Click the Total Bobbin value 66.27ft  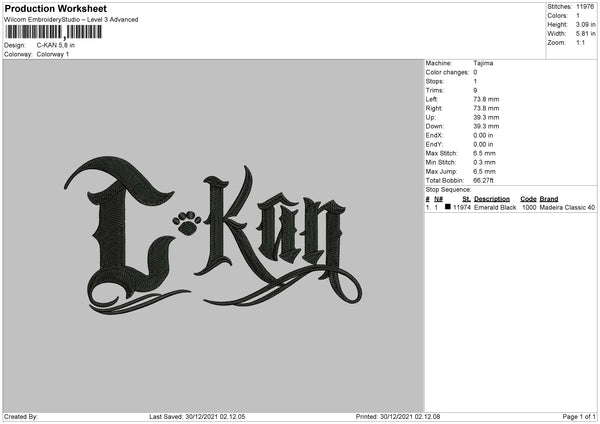[x=483, y=181]
